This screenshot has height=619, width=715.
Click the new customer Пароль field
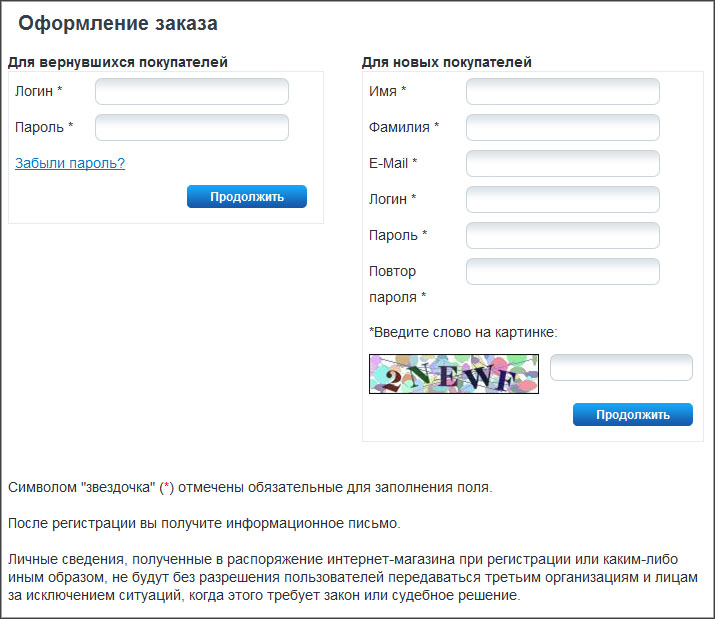(x=563, y=235)
